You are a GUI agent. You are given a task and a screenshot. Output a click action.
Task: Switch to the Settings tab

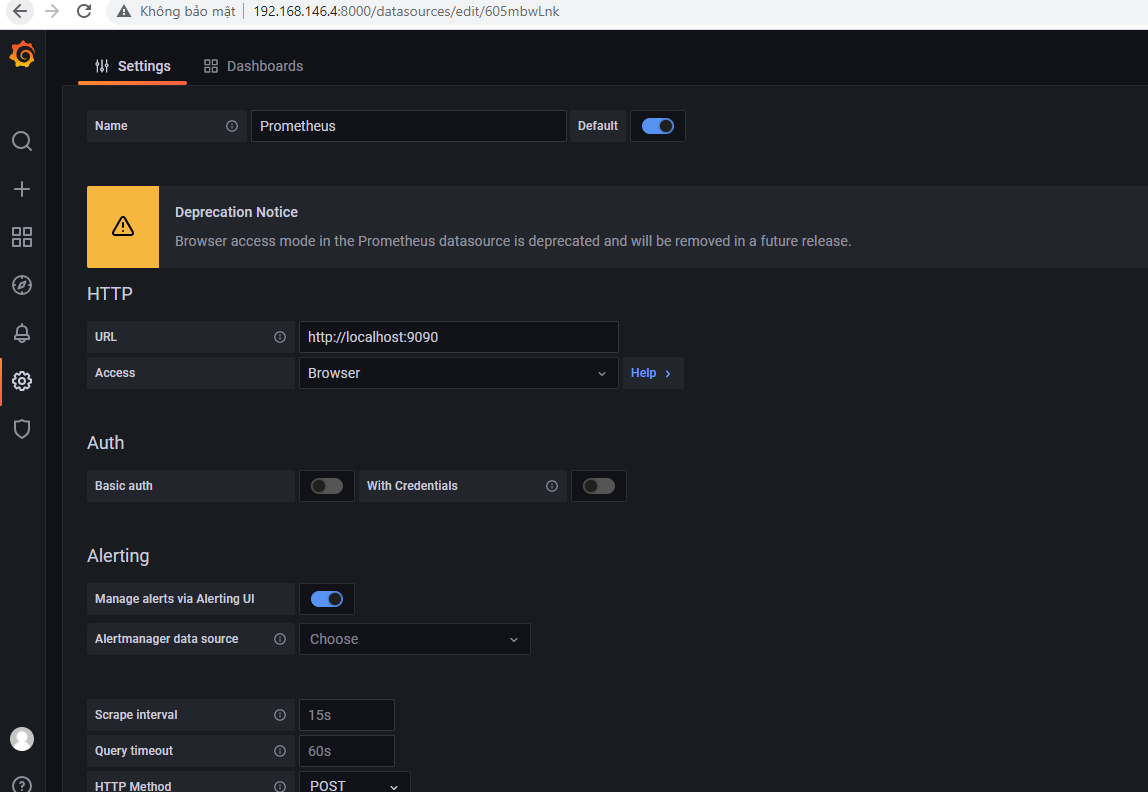point(133,66)
